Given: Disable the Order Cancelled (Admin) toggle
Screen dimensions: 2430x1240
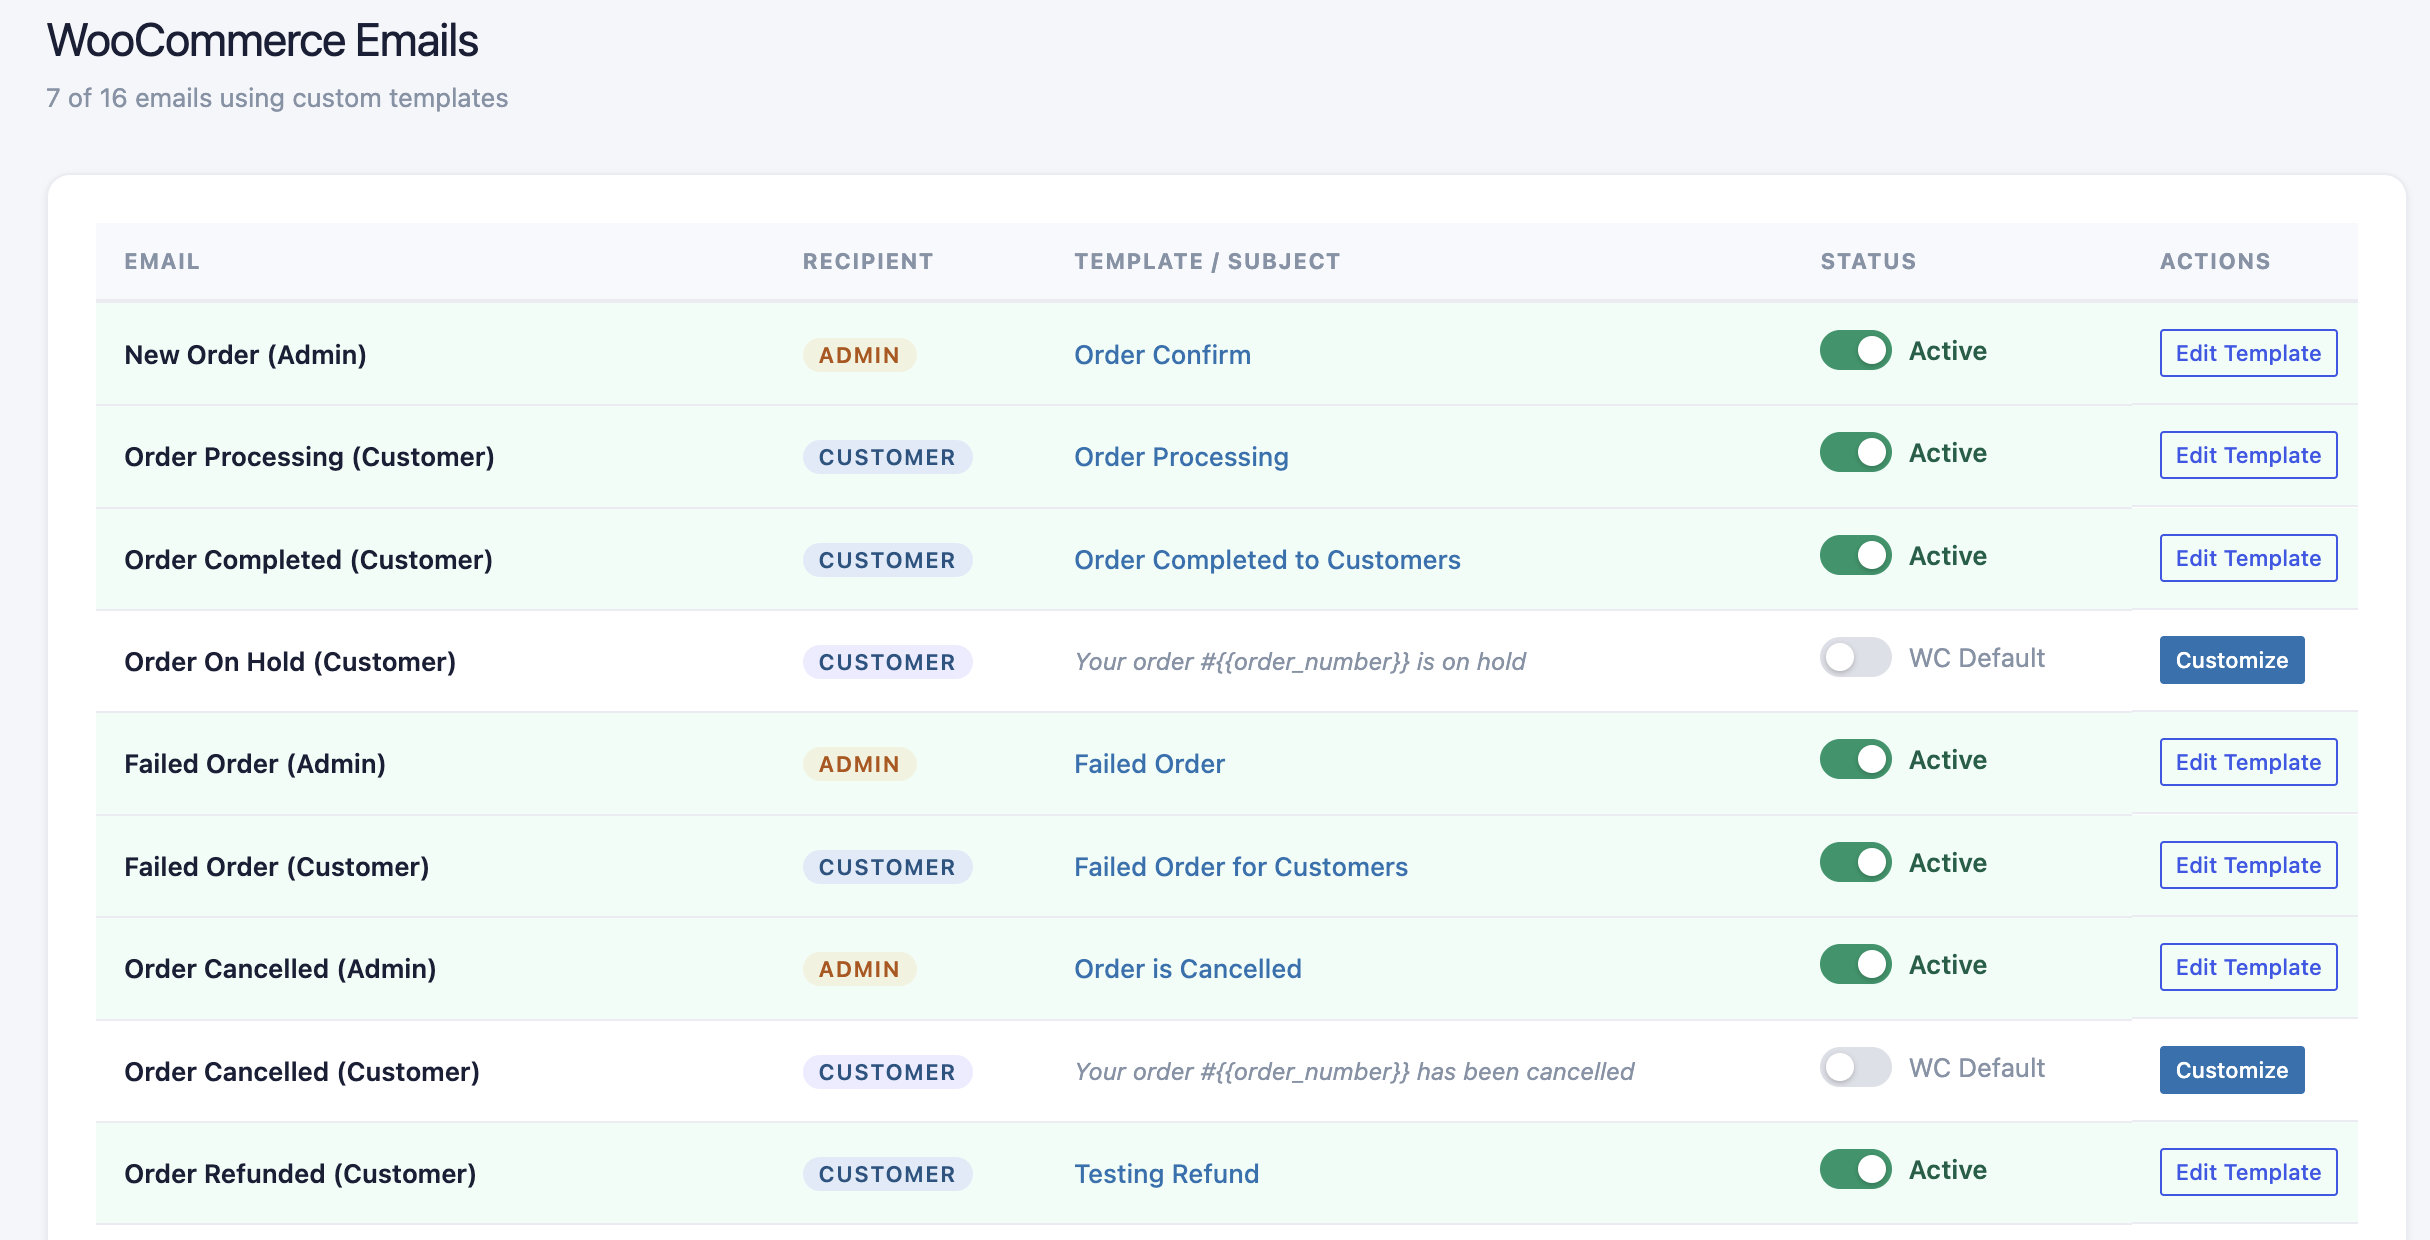Looking at the screenshot, I should tap(1855, 965).
